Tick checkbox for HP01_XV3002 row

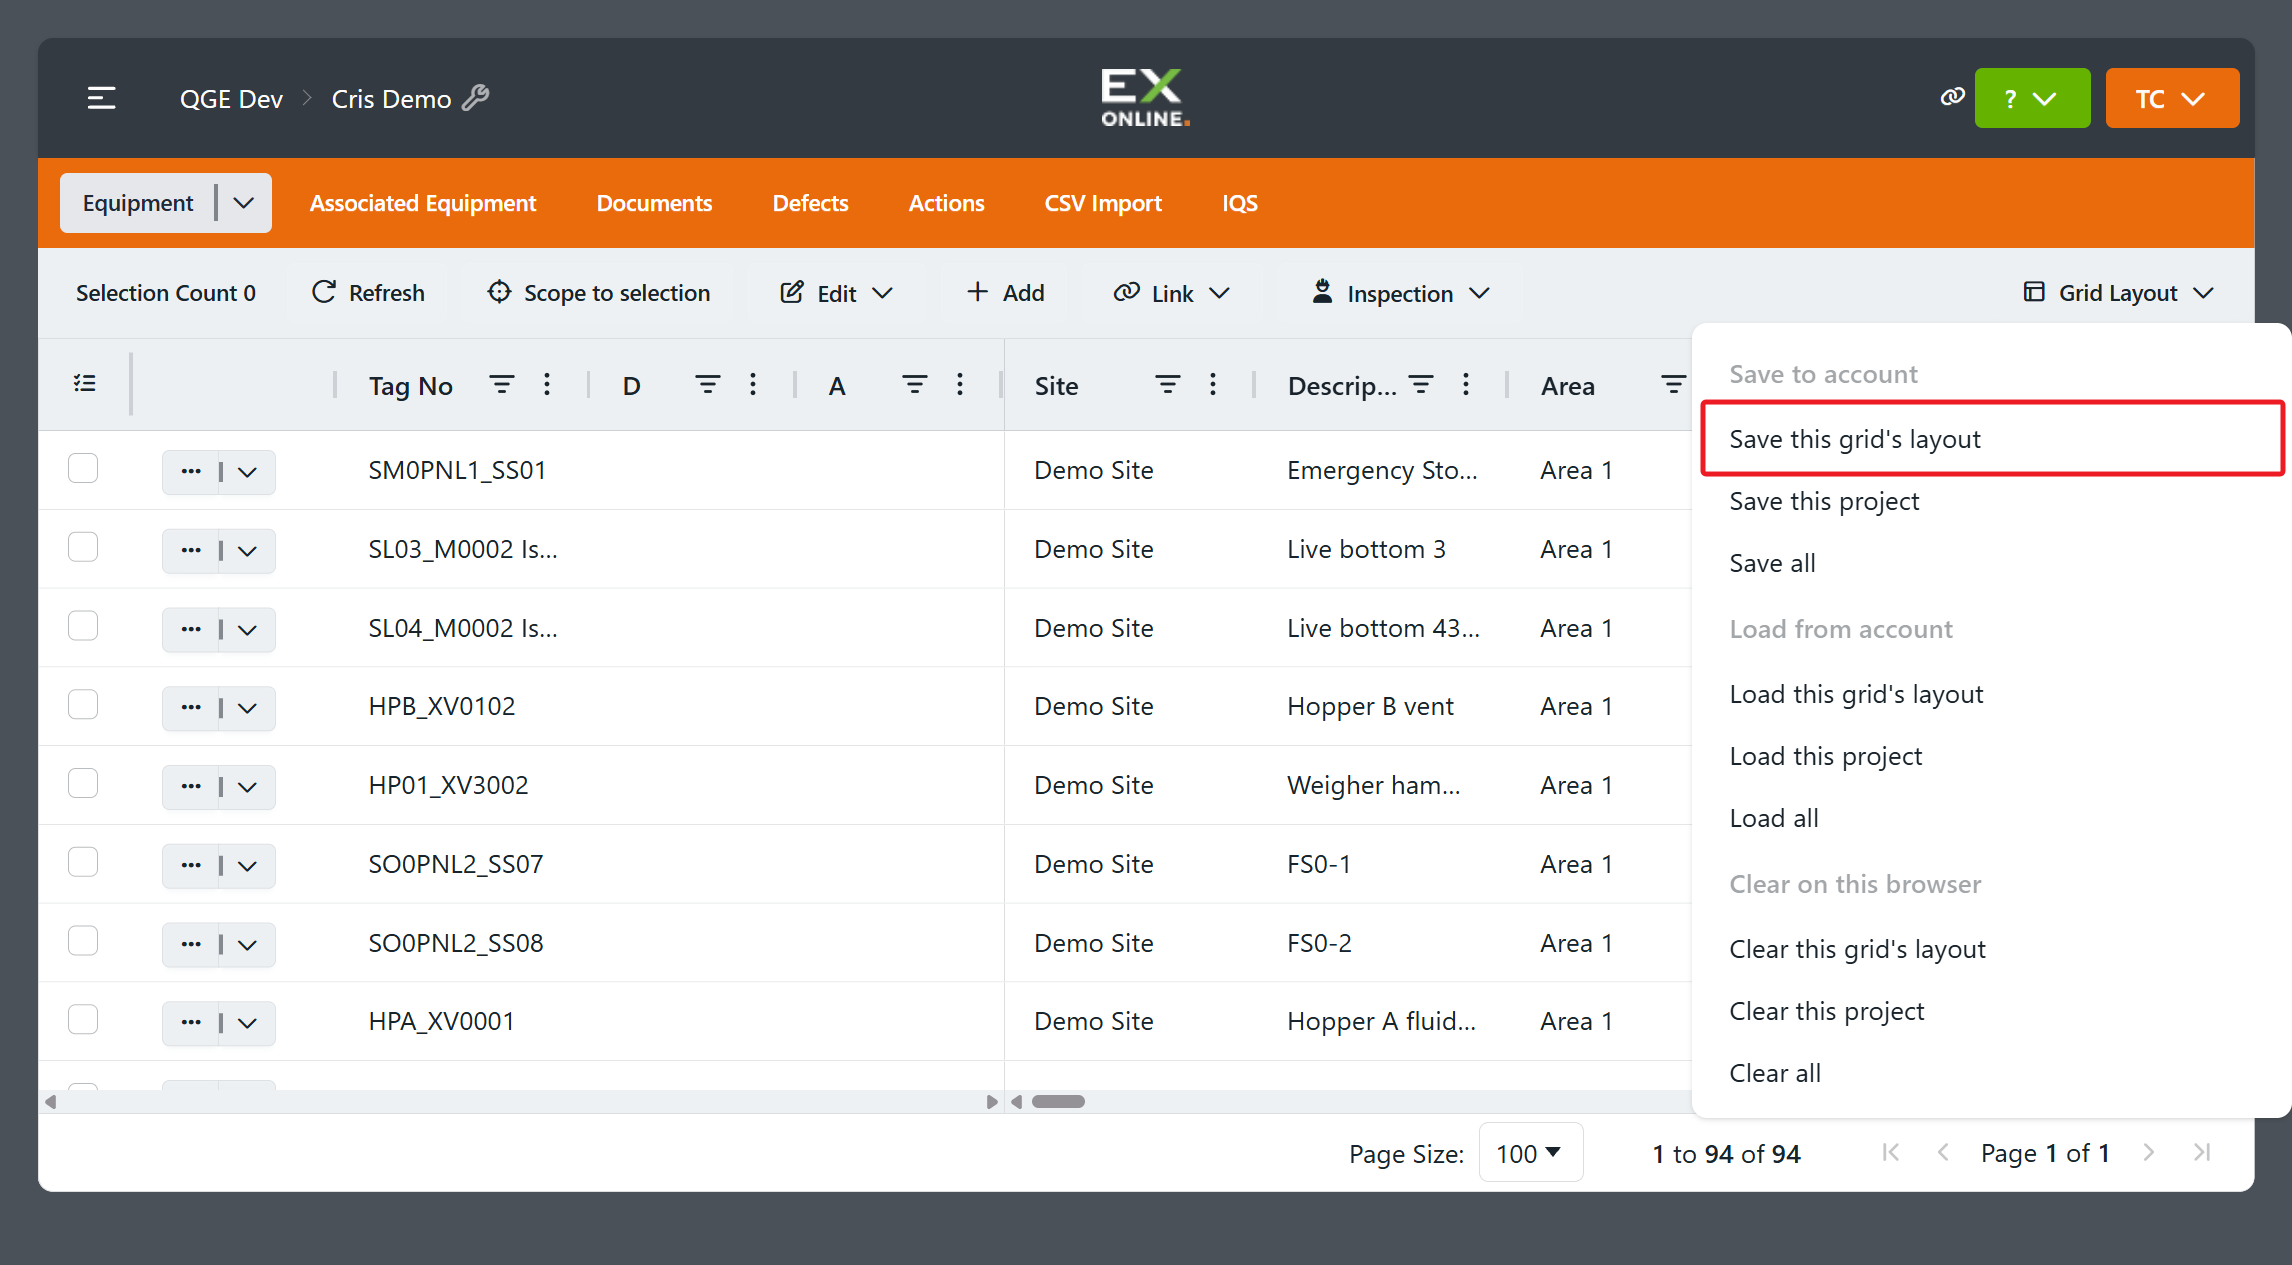(x=83, y=783)
